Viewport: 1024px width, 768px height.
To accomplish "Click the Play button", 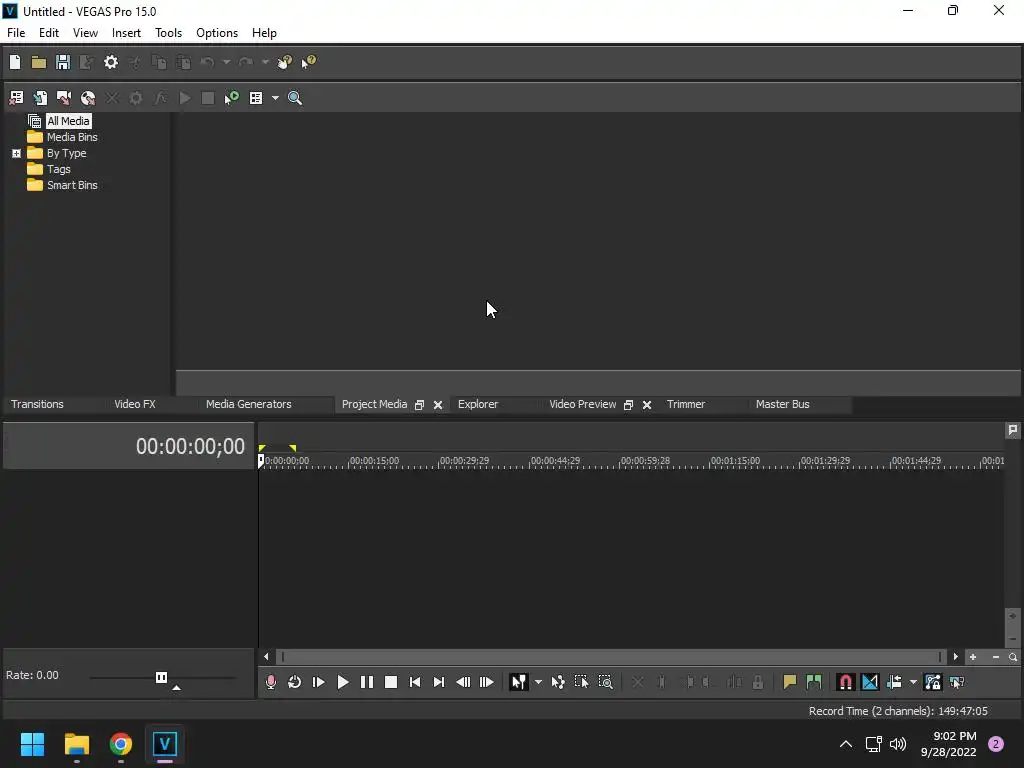I will [343, 682].
